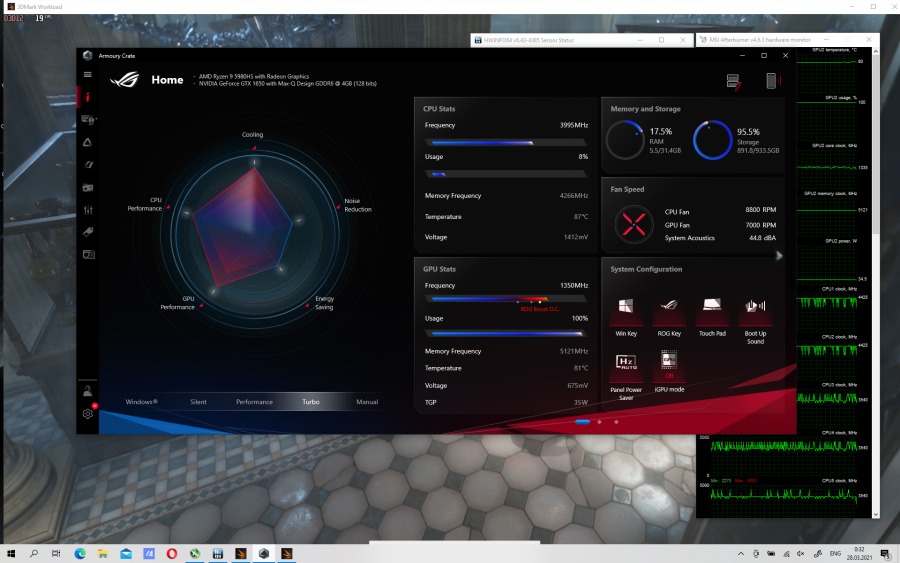The width and height of the screenshot is (900, 563).
Task: Click the GPU Performance radar label
Action: click(177, 302)
